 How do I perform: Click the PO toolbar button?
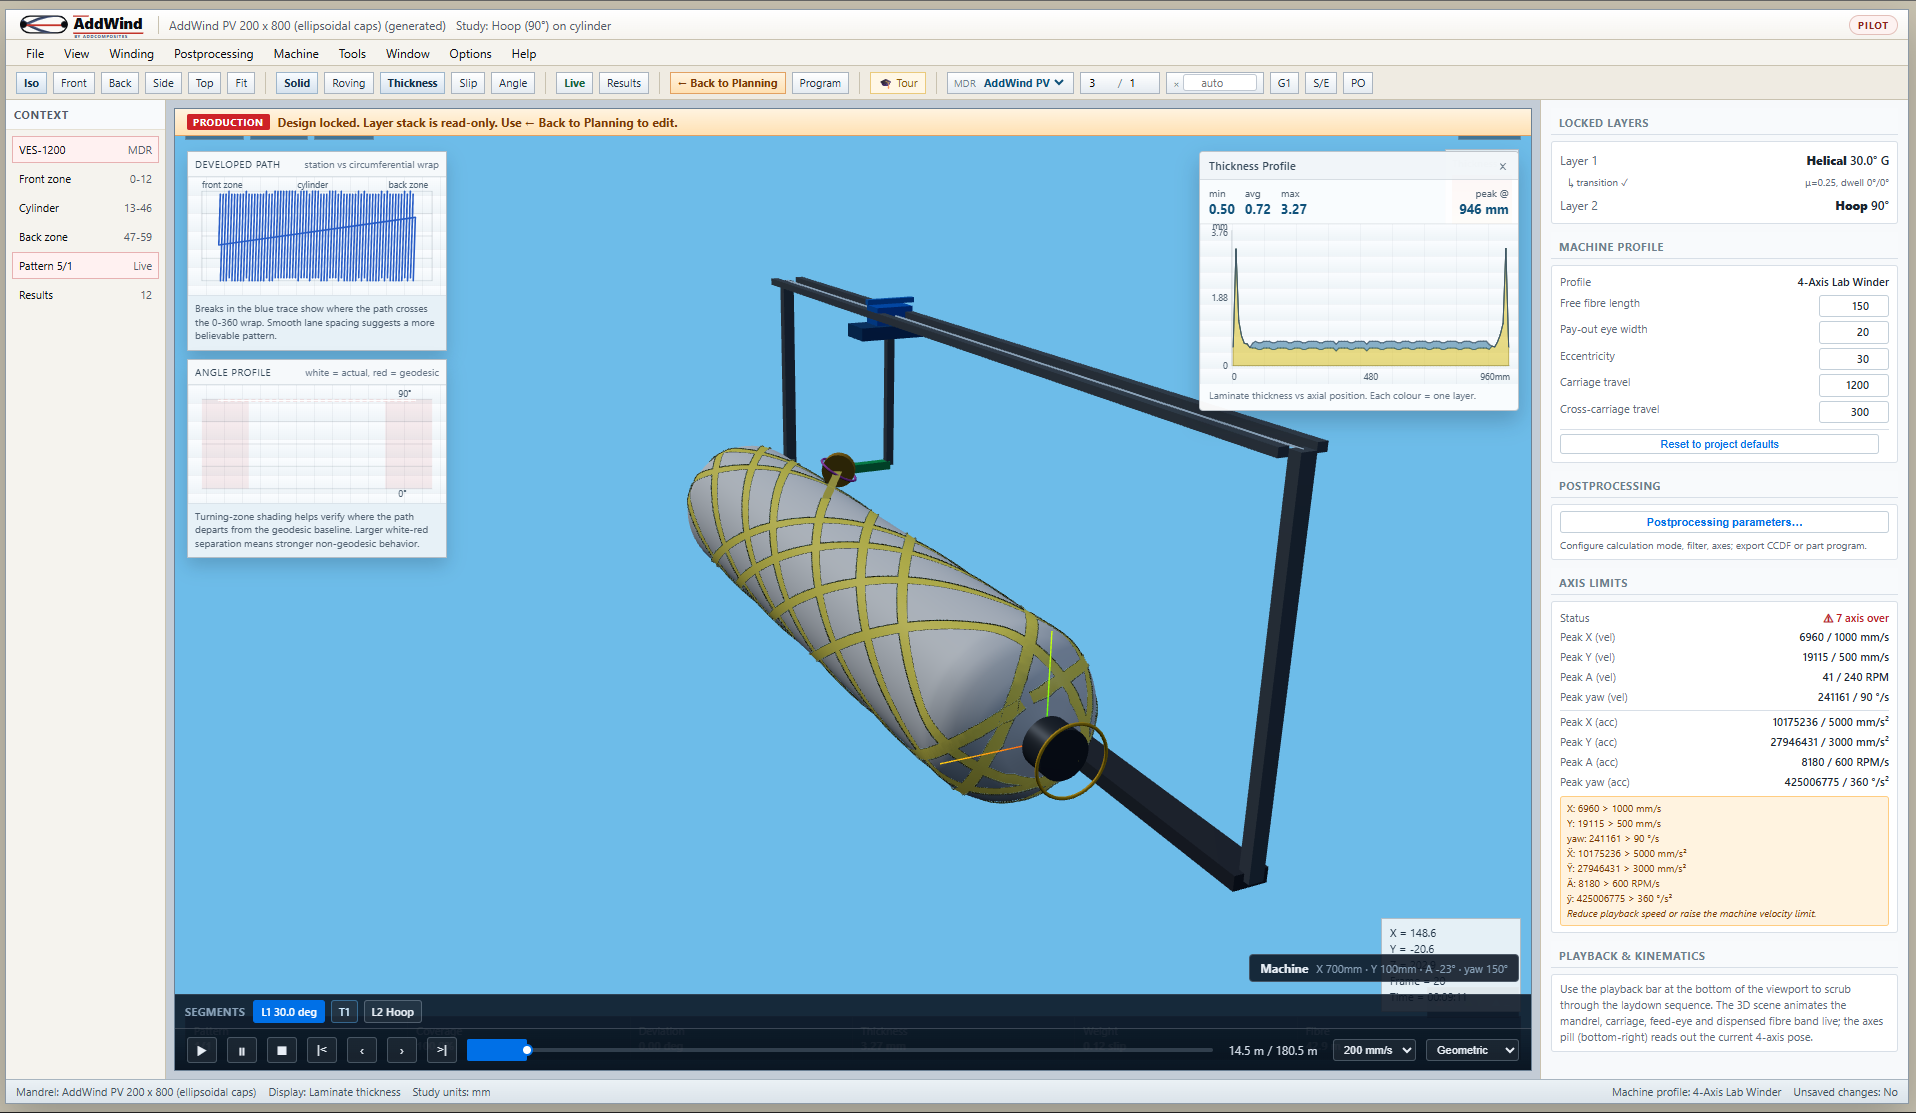[x=1357, y=83]
